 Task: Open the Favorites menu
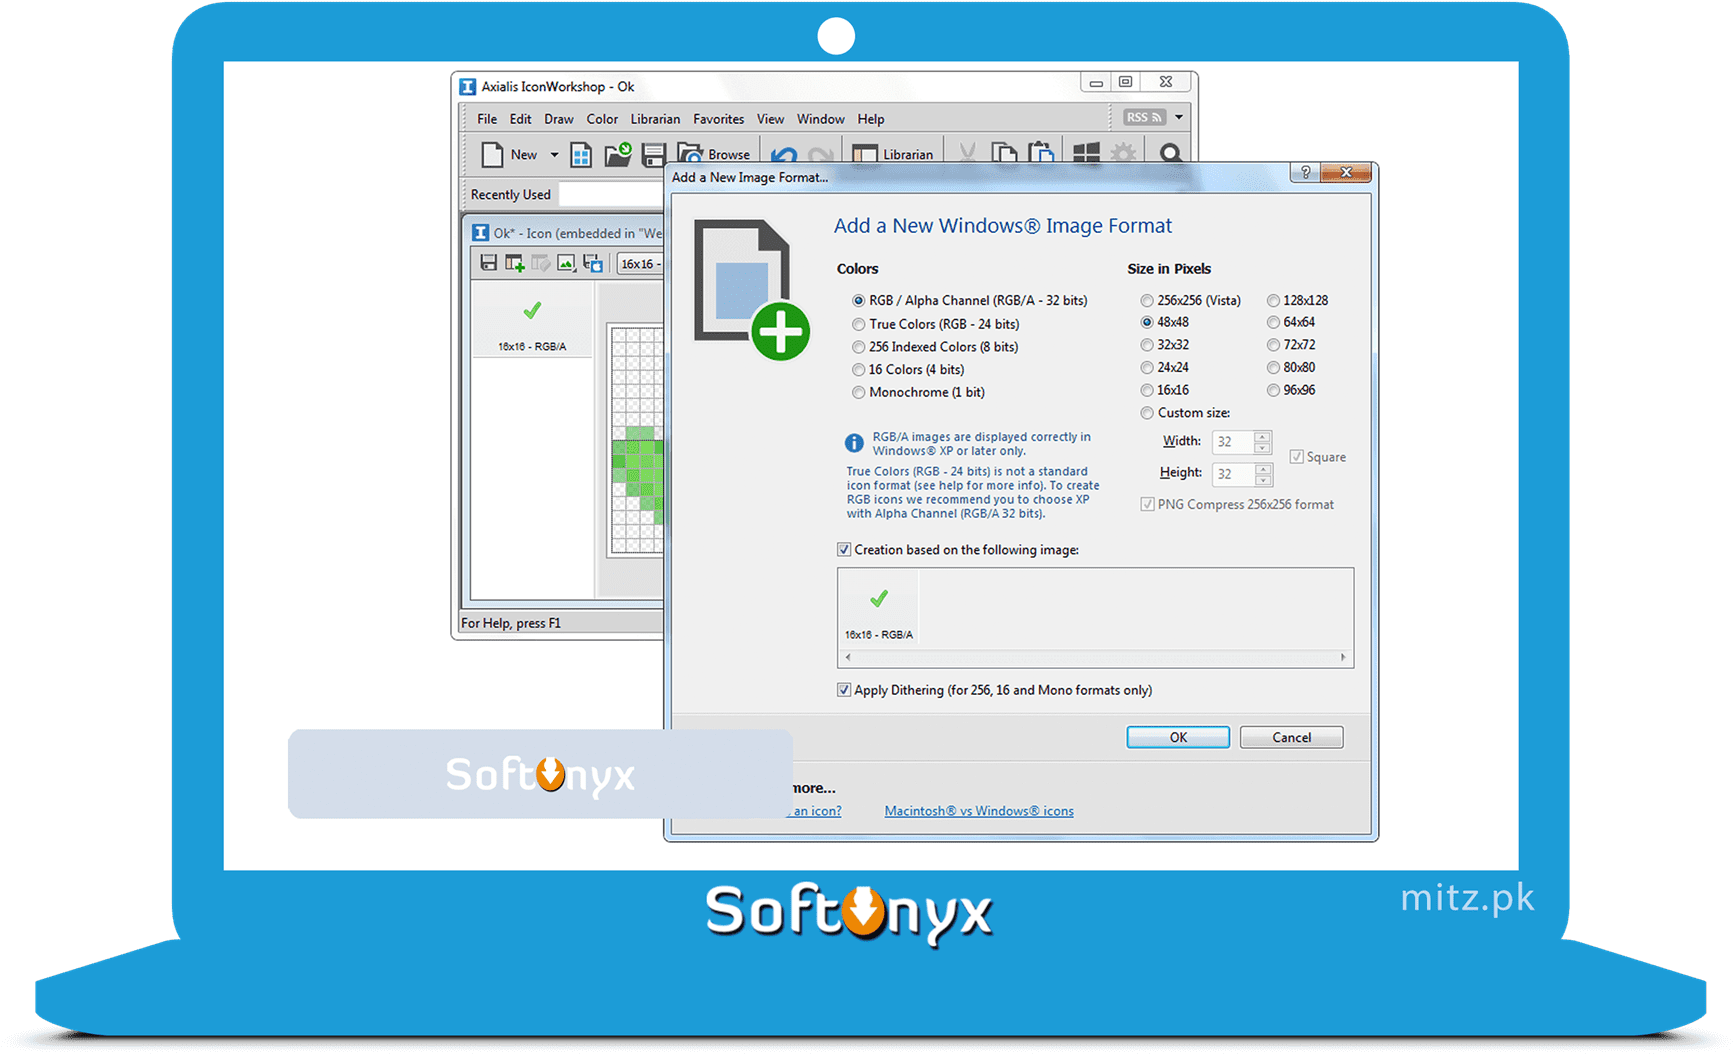[718, 119]
